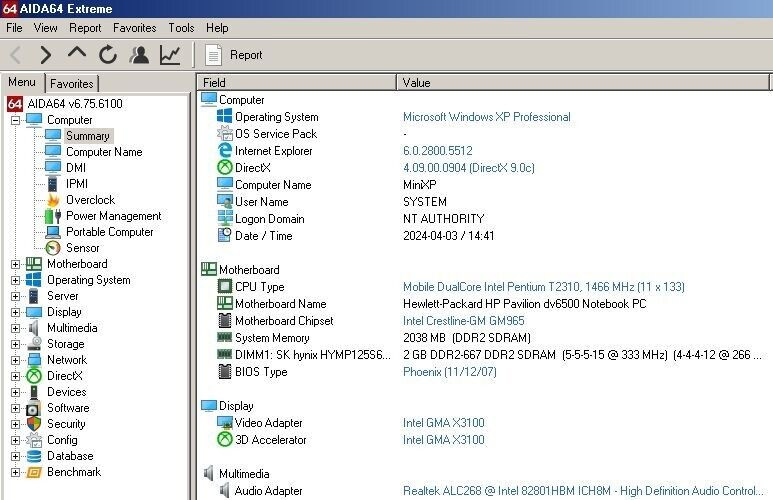
Task: Click the Benchmark icon in the tree
Action: coord(34,472)
